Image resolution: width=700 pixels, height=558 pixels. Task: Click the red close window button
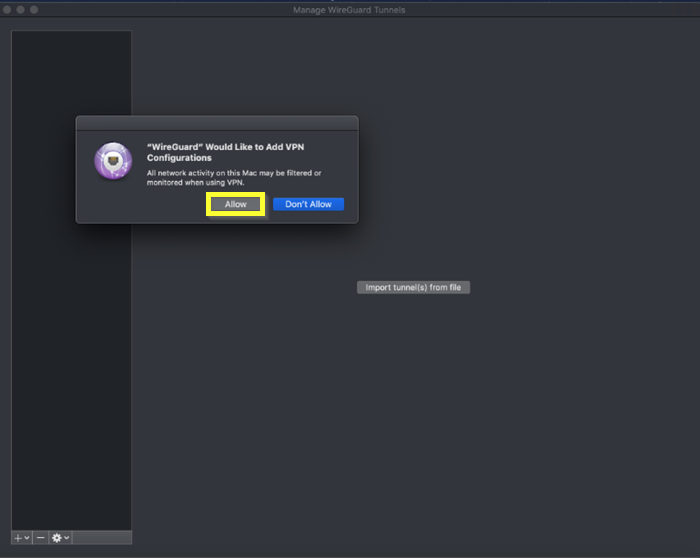(x=7, y=9)
